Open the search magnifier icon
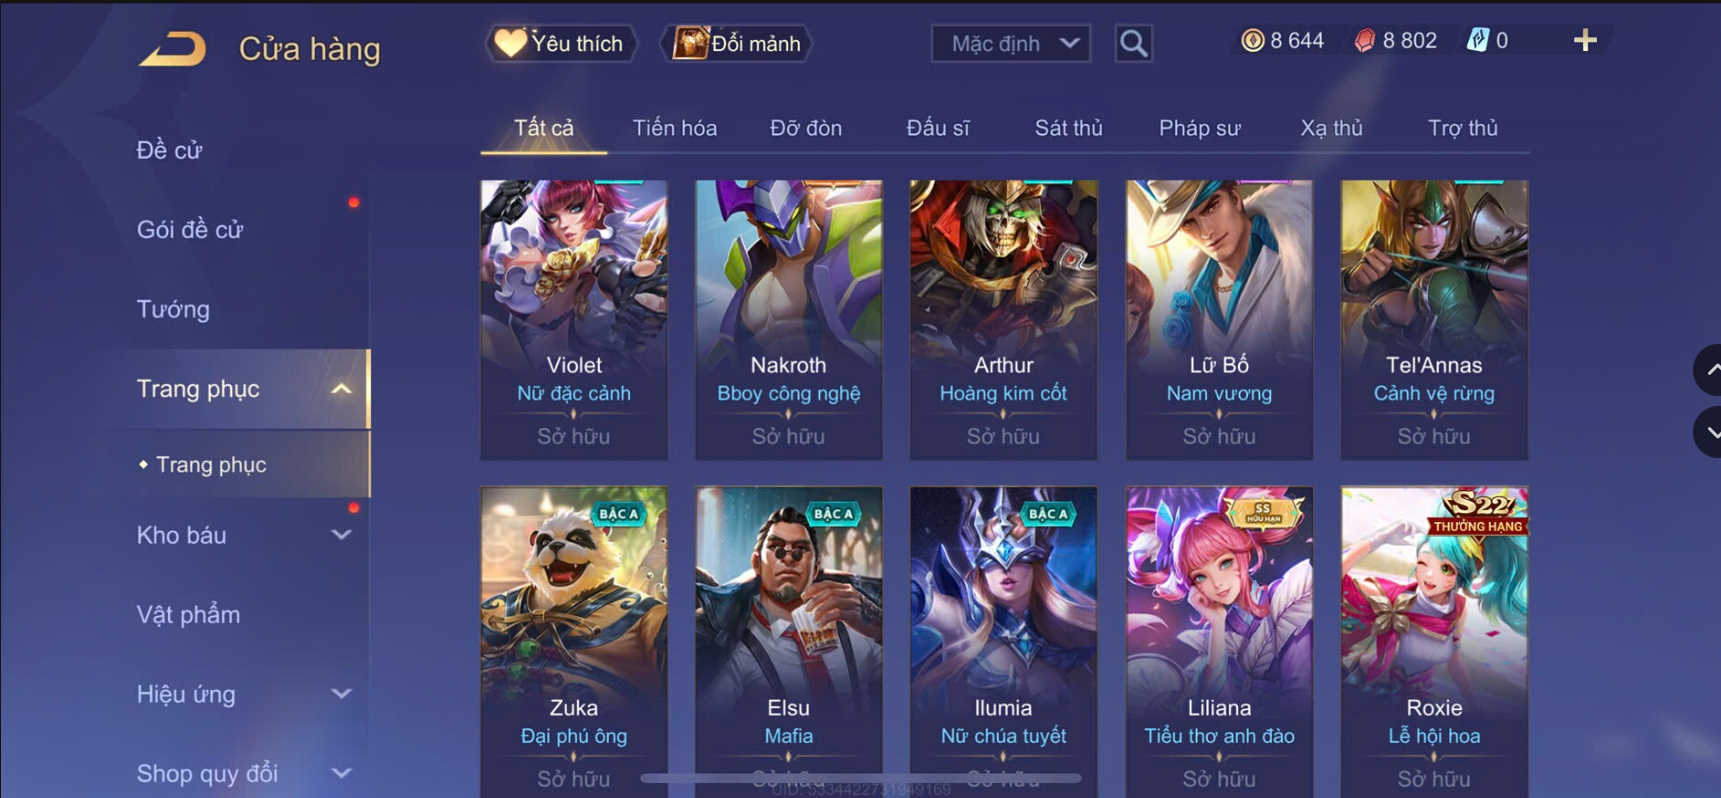Viewport: 1721px width, 798px height. coord(1133,43)
